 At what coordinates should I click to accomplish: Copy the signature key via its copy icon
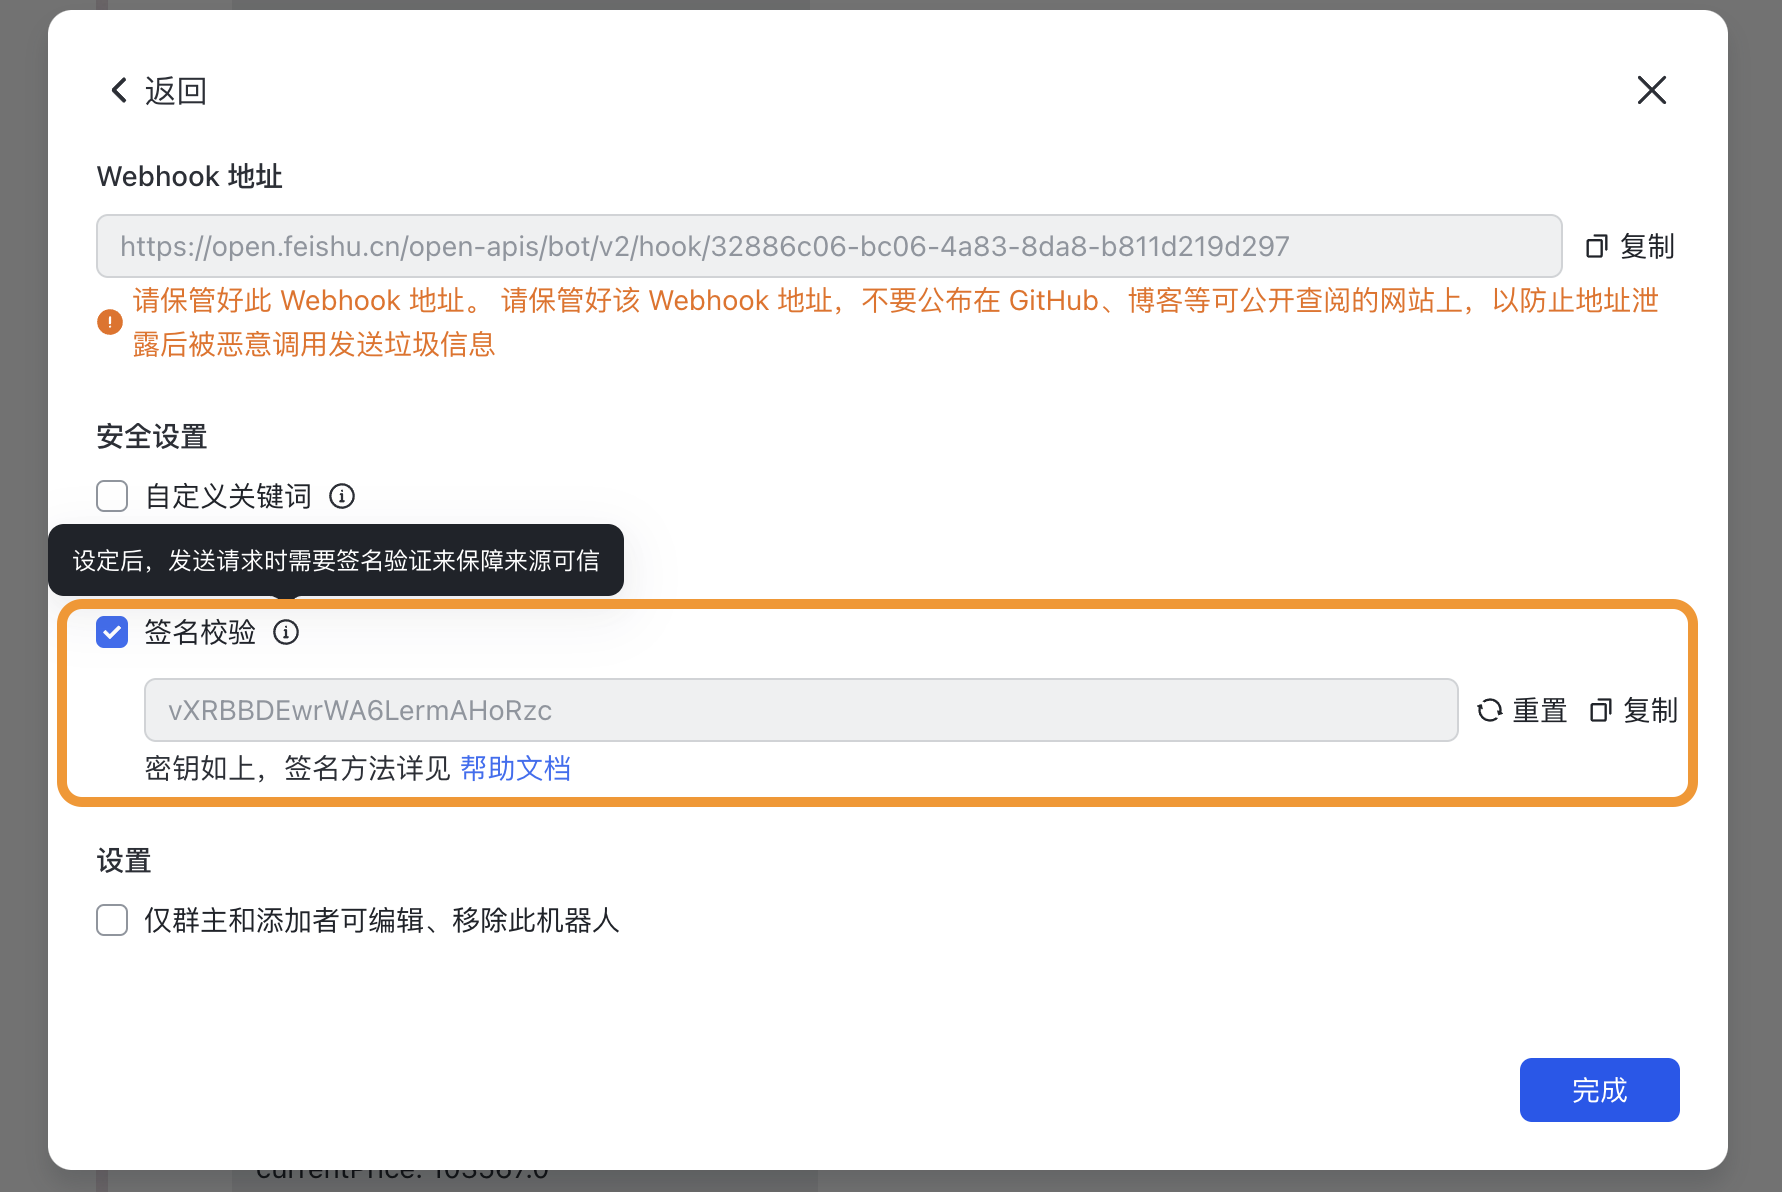click(x=1601, y=710)
